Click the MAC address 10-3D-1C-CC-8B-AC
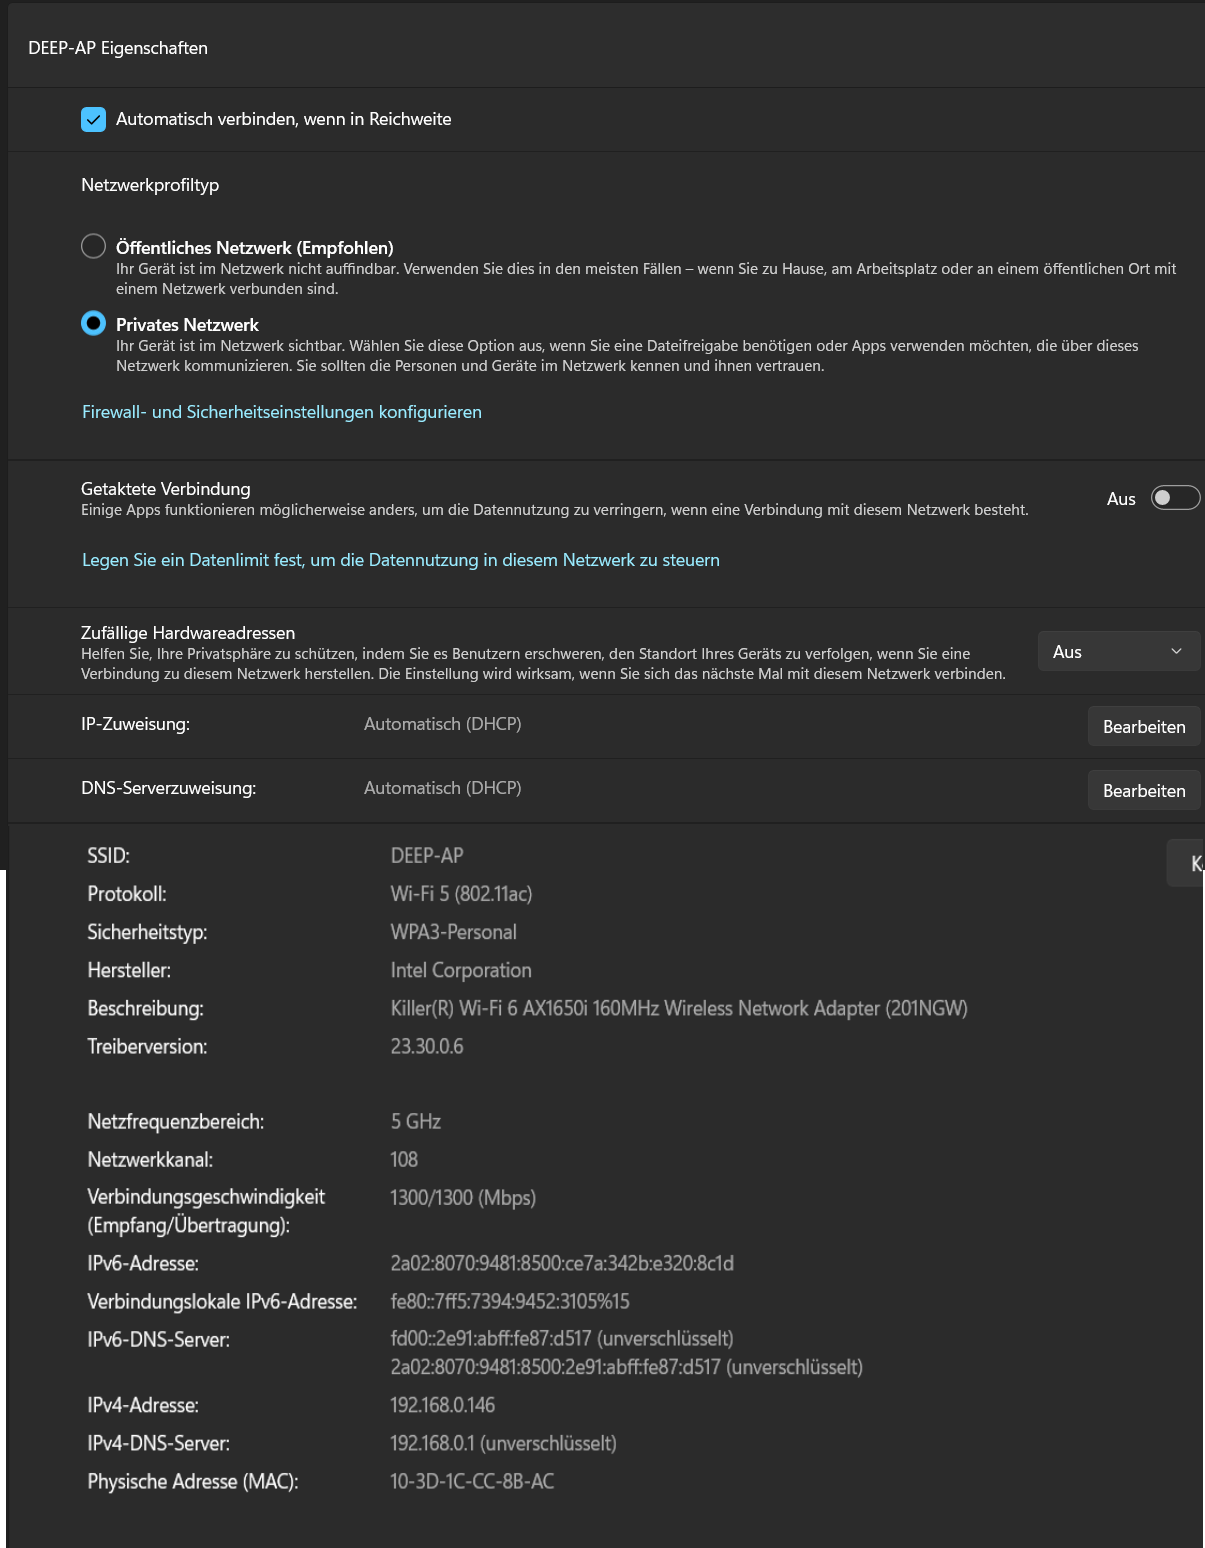 coord(472,1481)
